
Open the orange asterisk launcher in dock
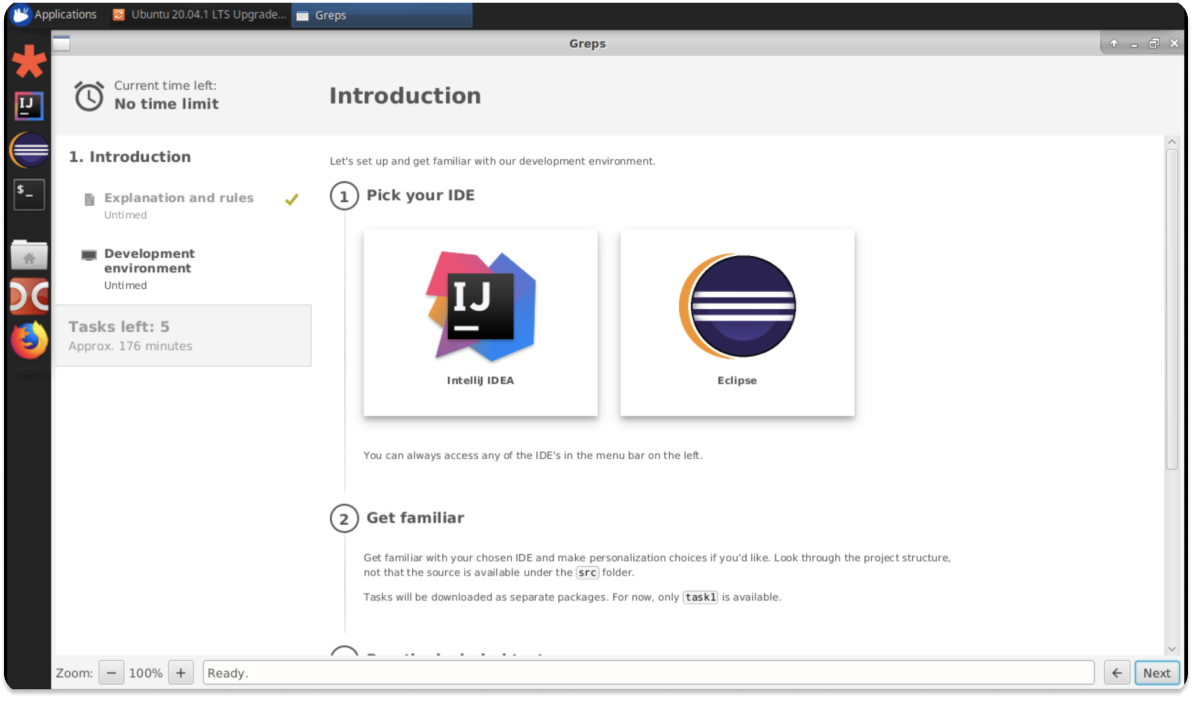coord(29,62)
